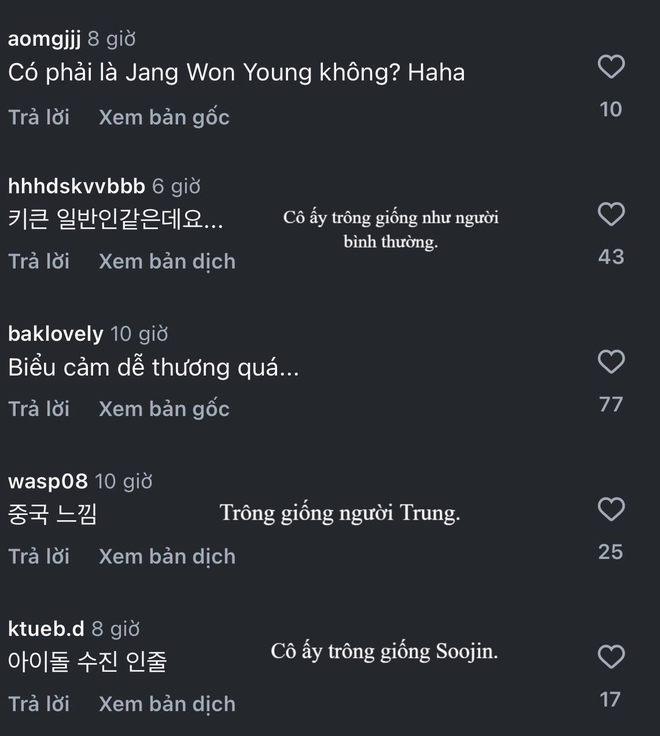
Task: Tap heart on baklovely's comment
Action: point(610,362)
